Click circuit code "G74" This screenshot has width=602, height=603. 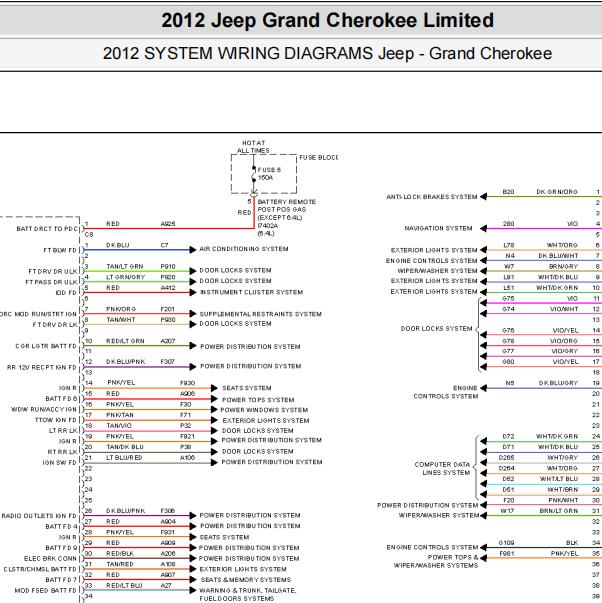pyautogui.click(x=509, y=309)
